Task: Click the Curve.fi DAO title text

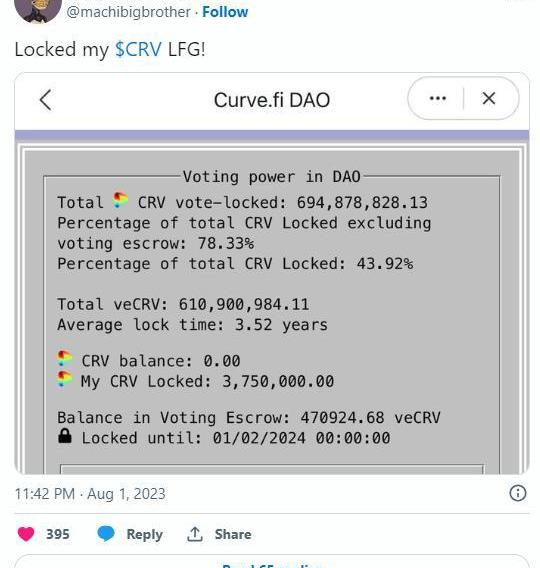Action: click(x=272, y=100)
